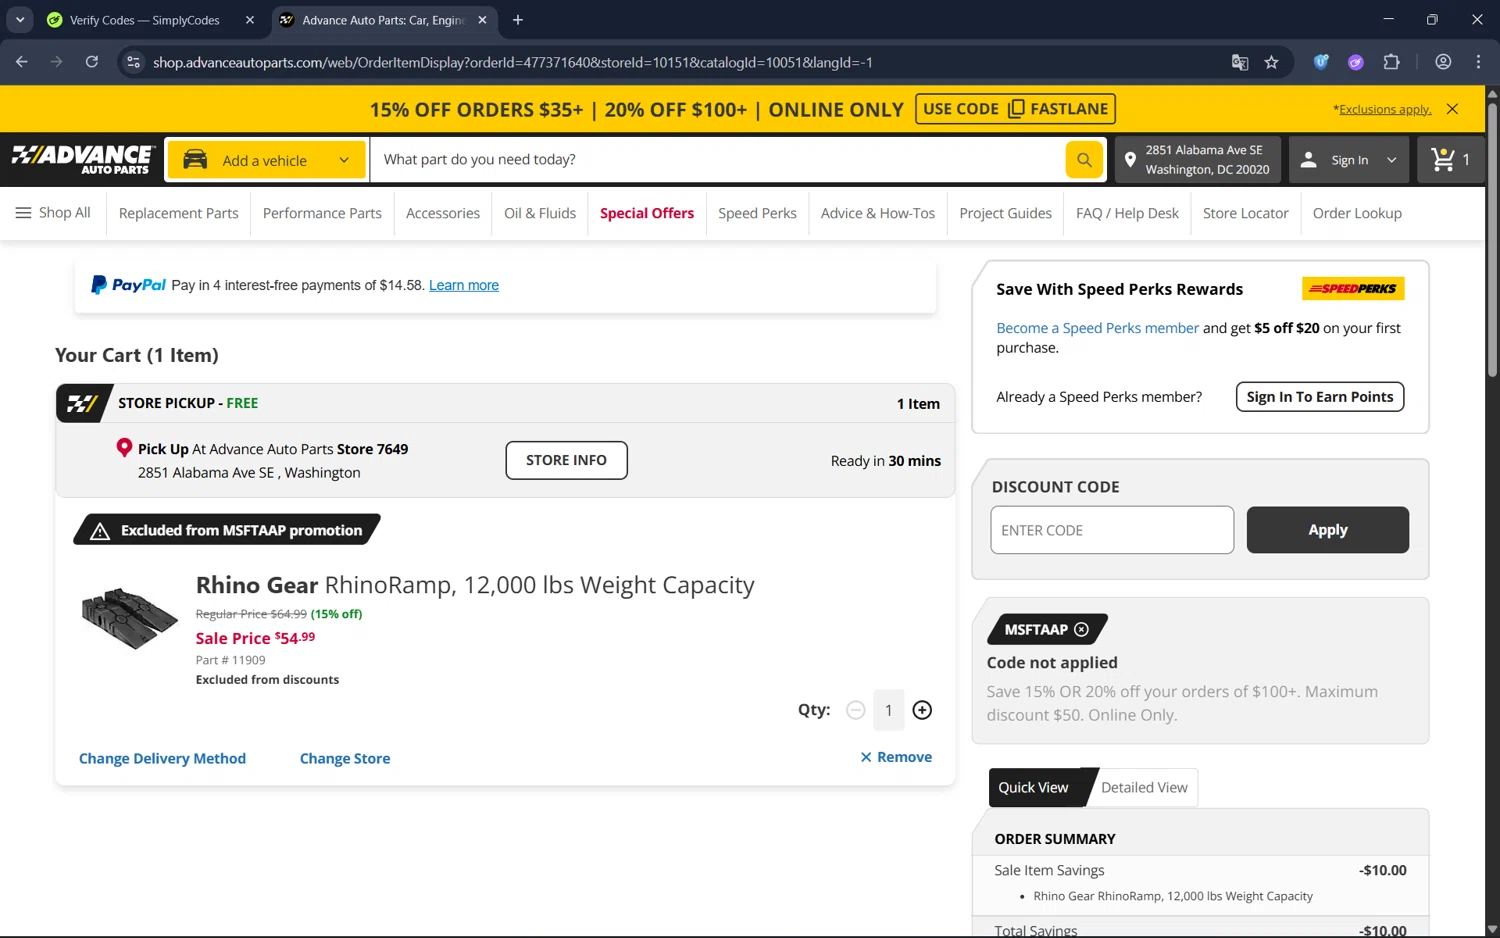The width and height of the screenshot is (1500, 938).
Task: Click Change Store link
Action: click(x=345, y=759)
